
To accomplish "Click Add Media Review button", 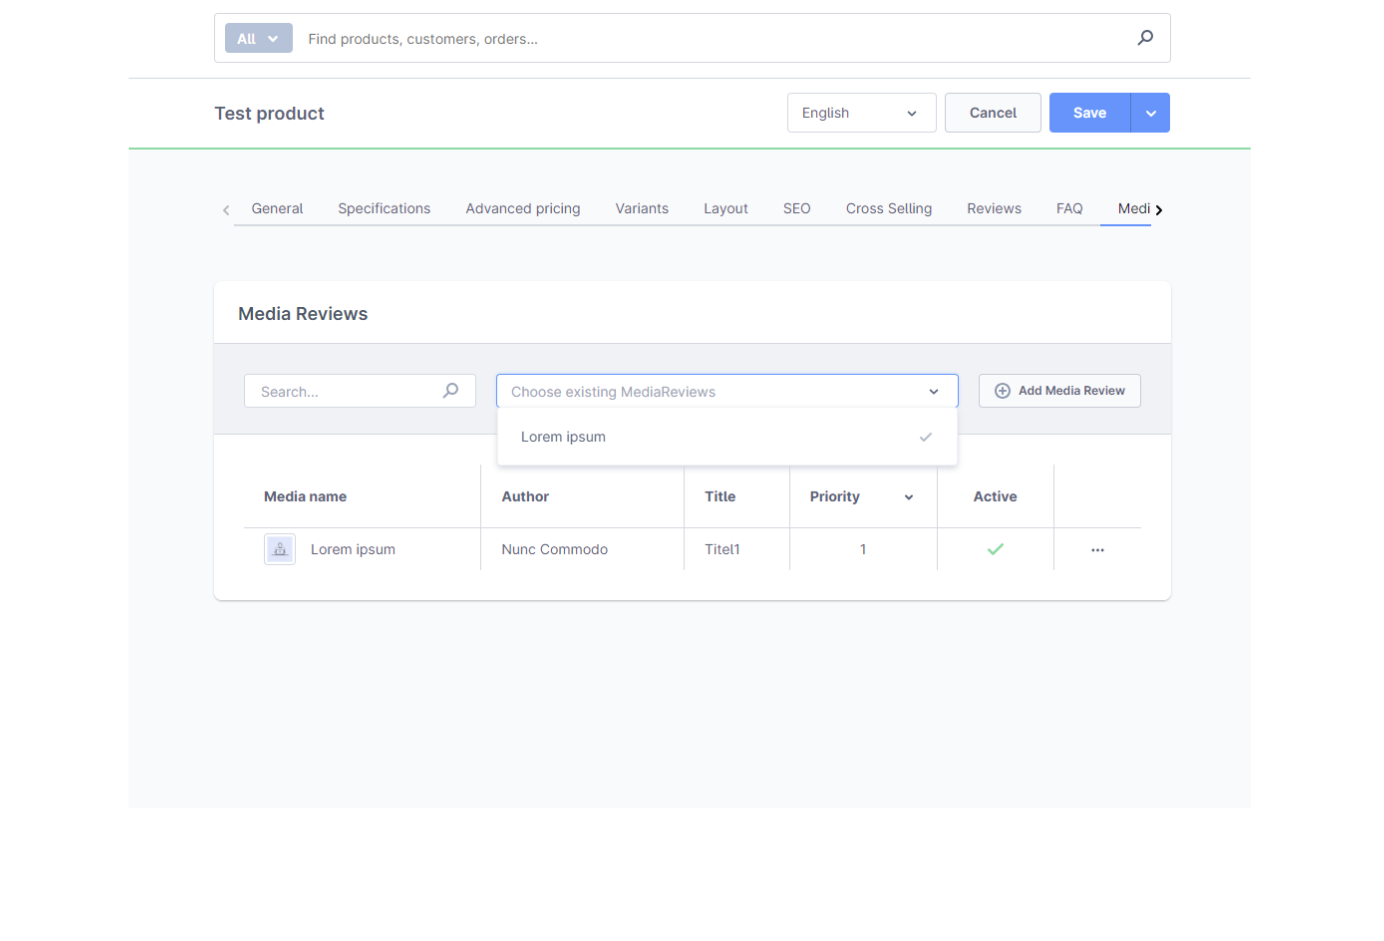I will point(1059,391).
